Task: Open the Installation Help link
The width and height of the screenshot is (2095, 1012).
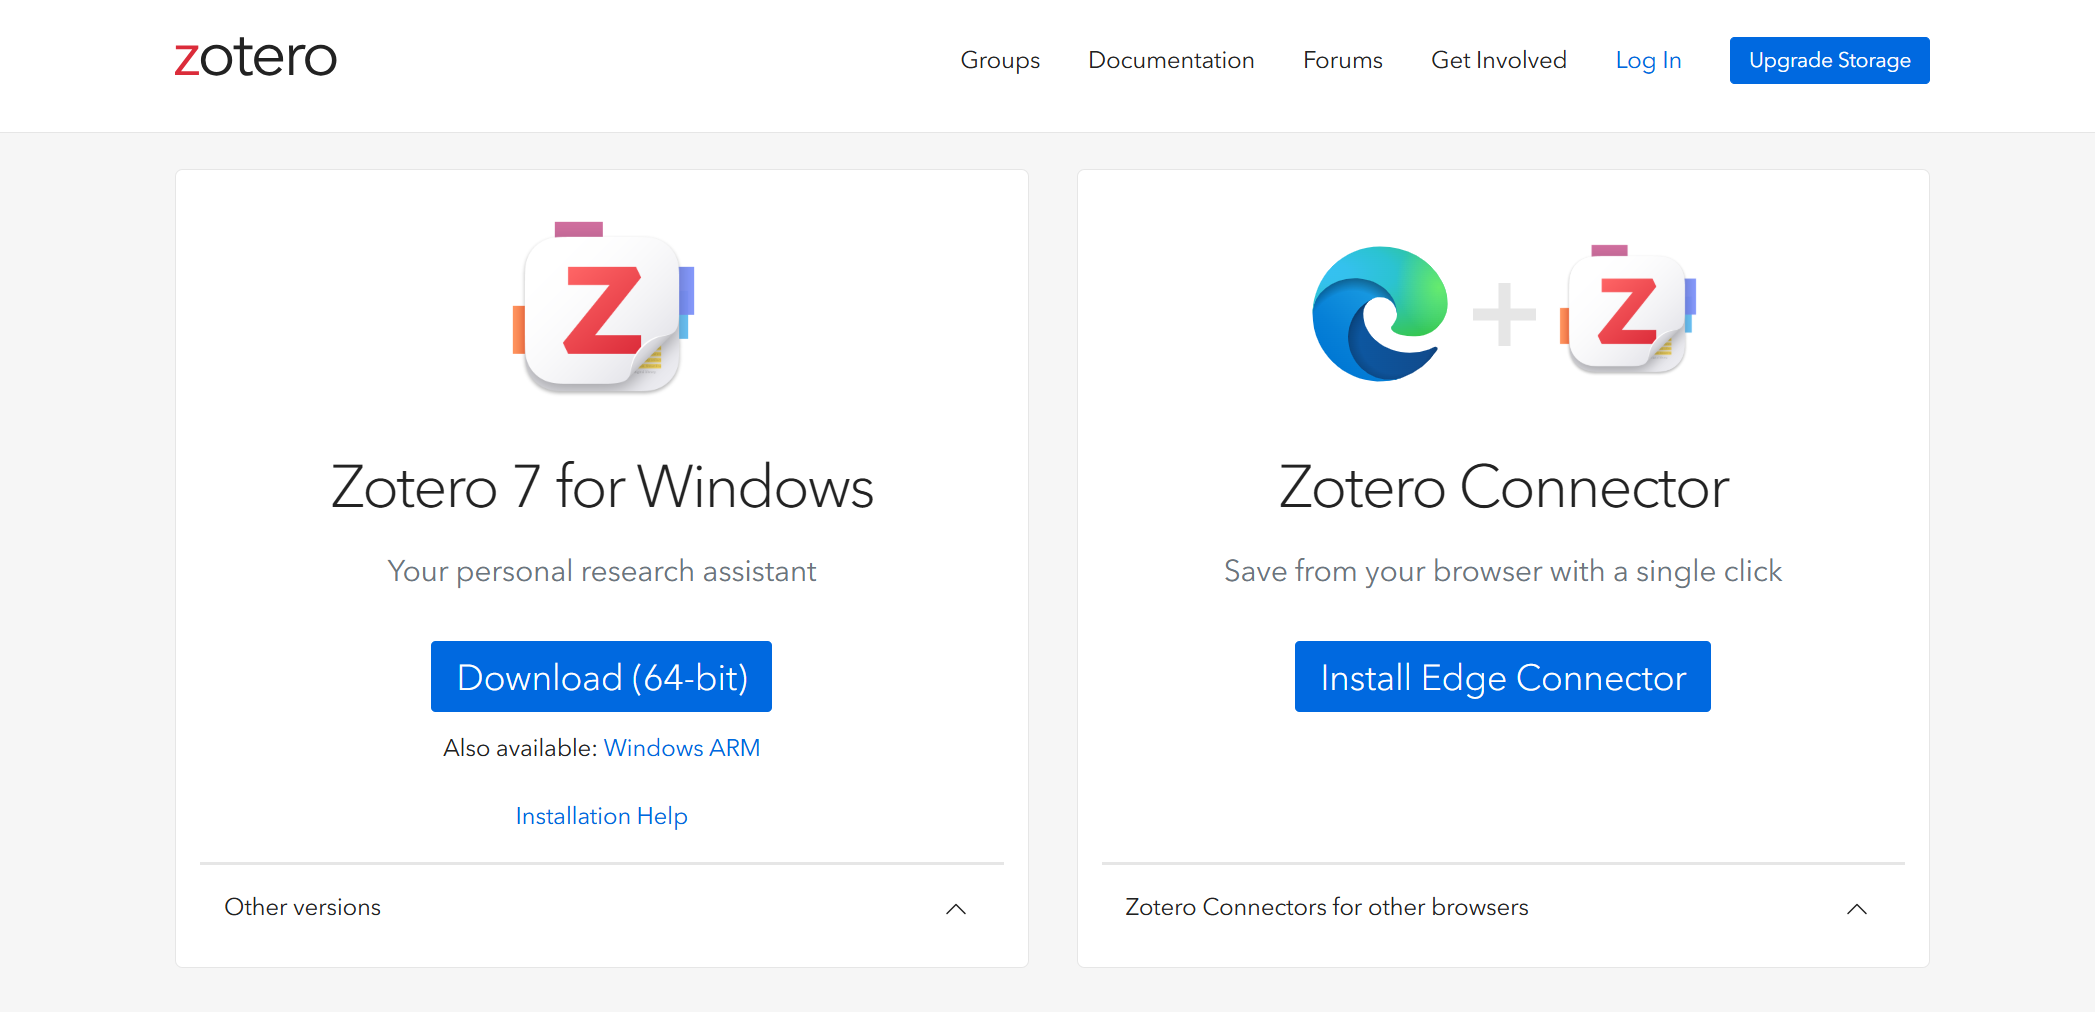Action: 601,816
